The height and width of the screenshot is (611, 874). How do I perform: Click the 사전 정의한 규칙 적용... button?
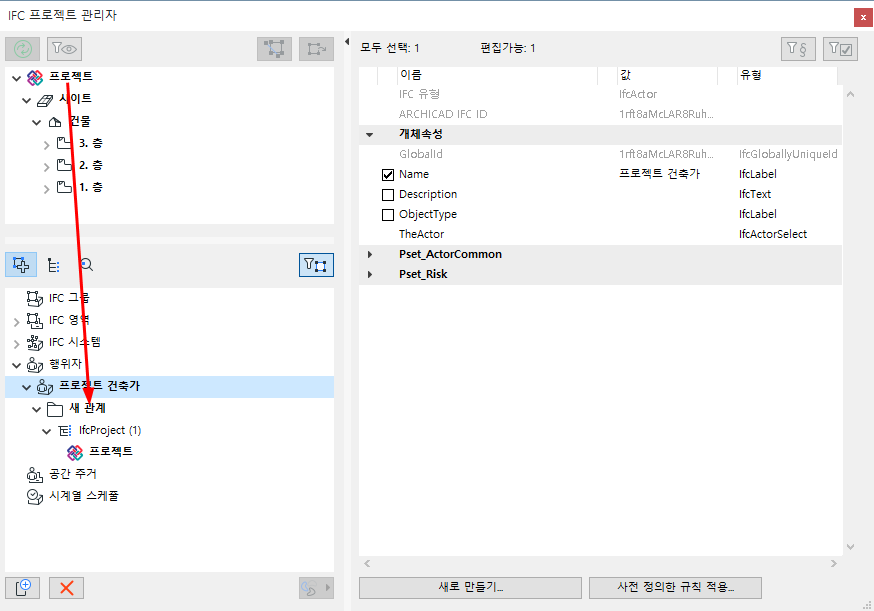[x=675, y=587]
